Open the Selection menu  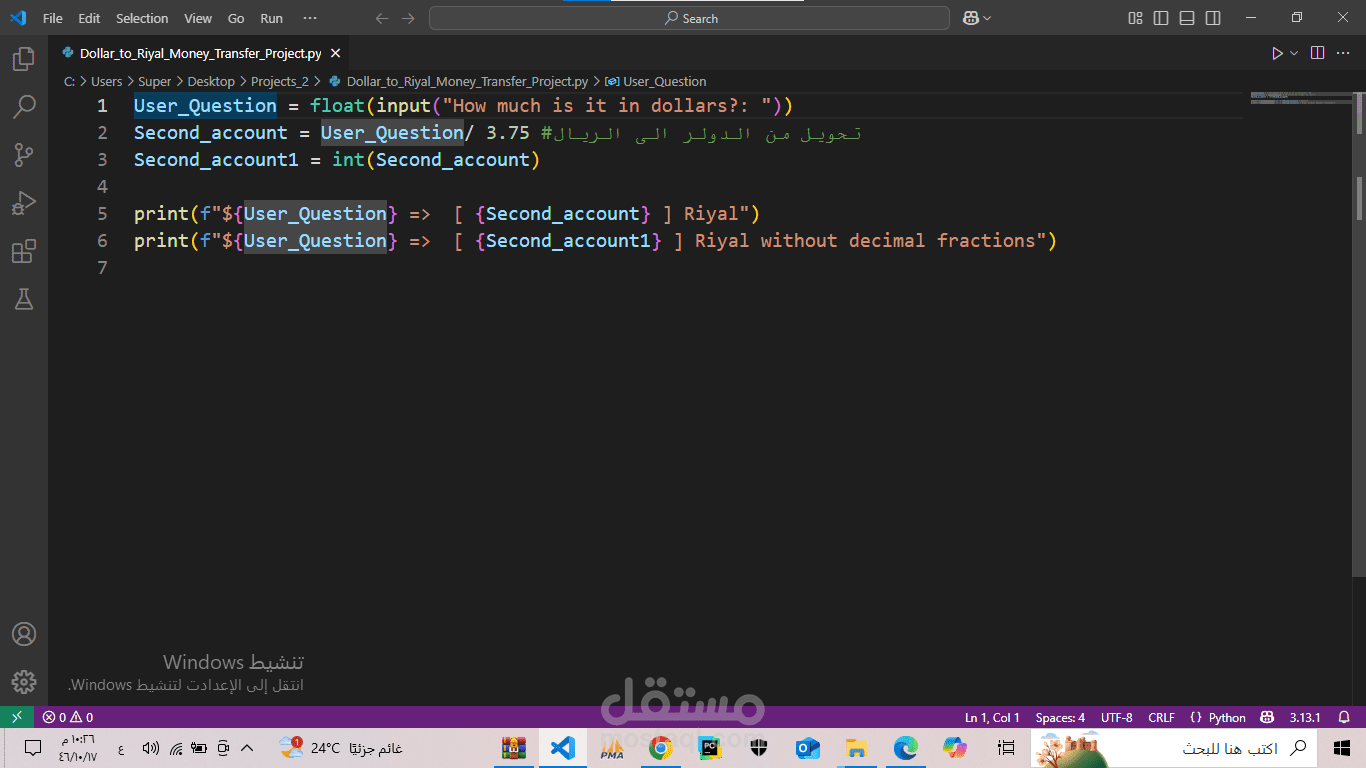point(142,18)
